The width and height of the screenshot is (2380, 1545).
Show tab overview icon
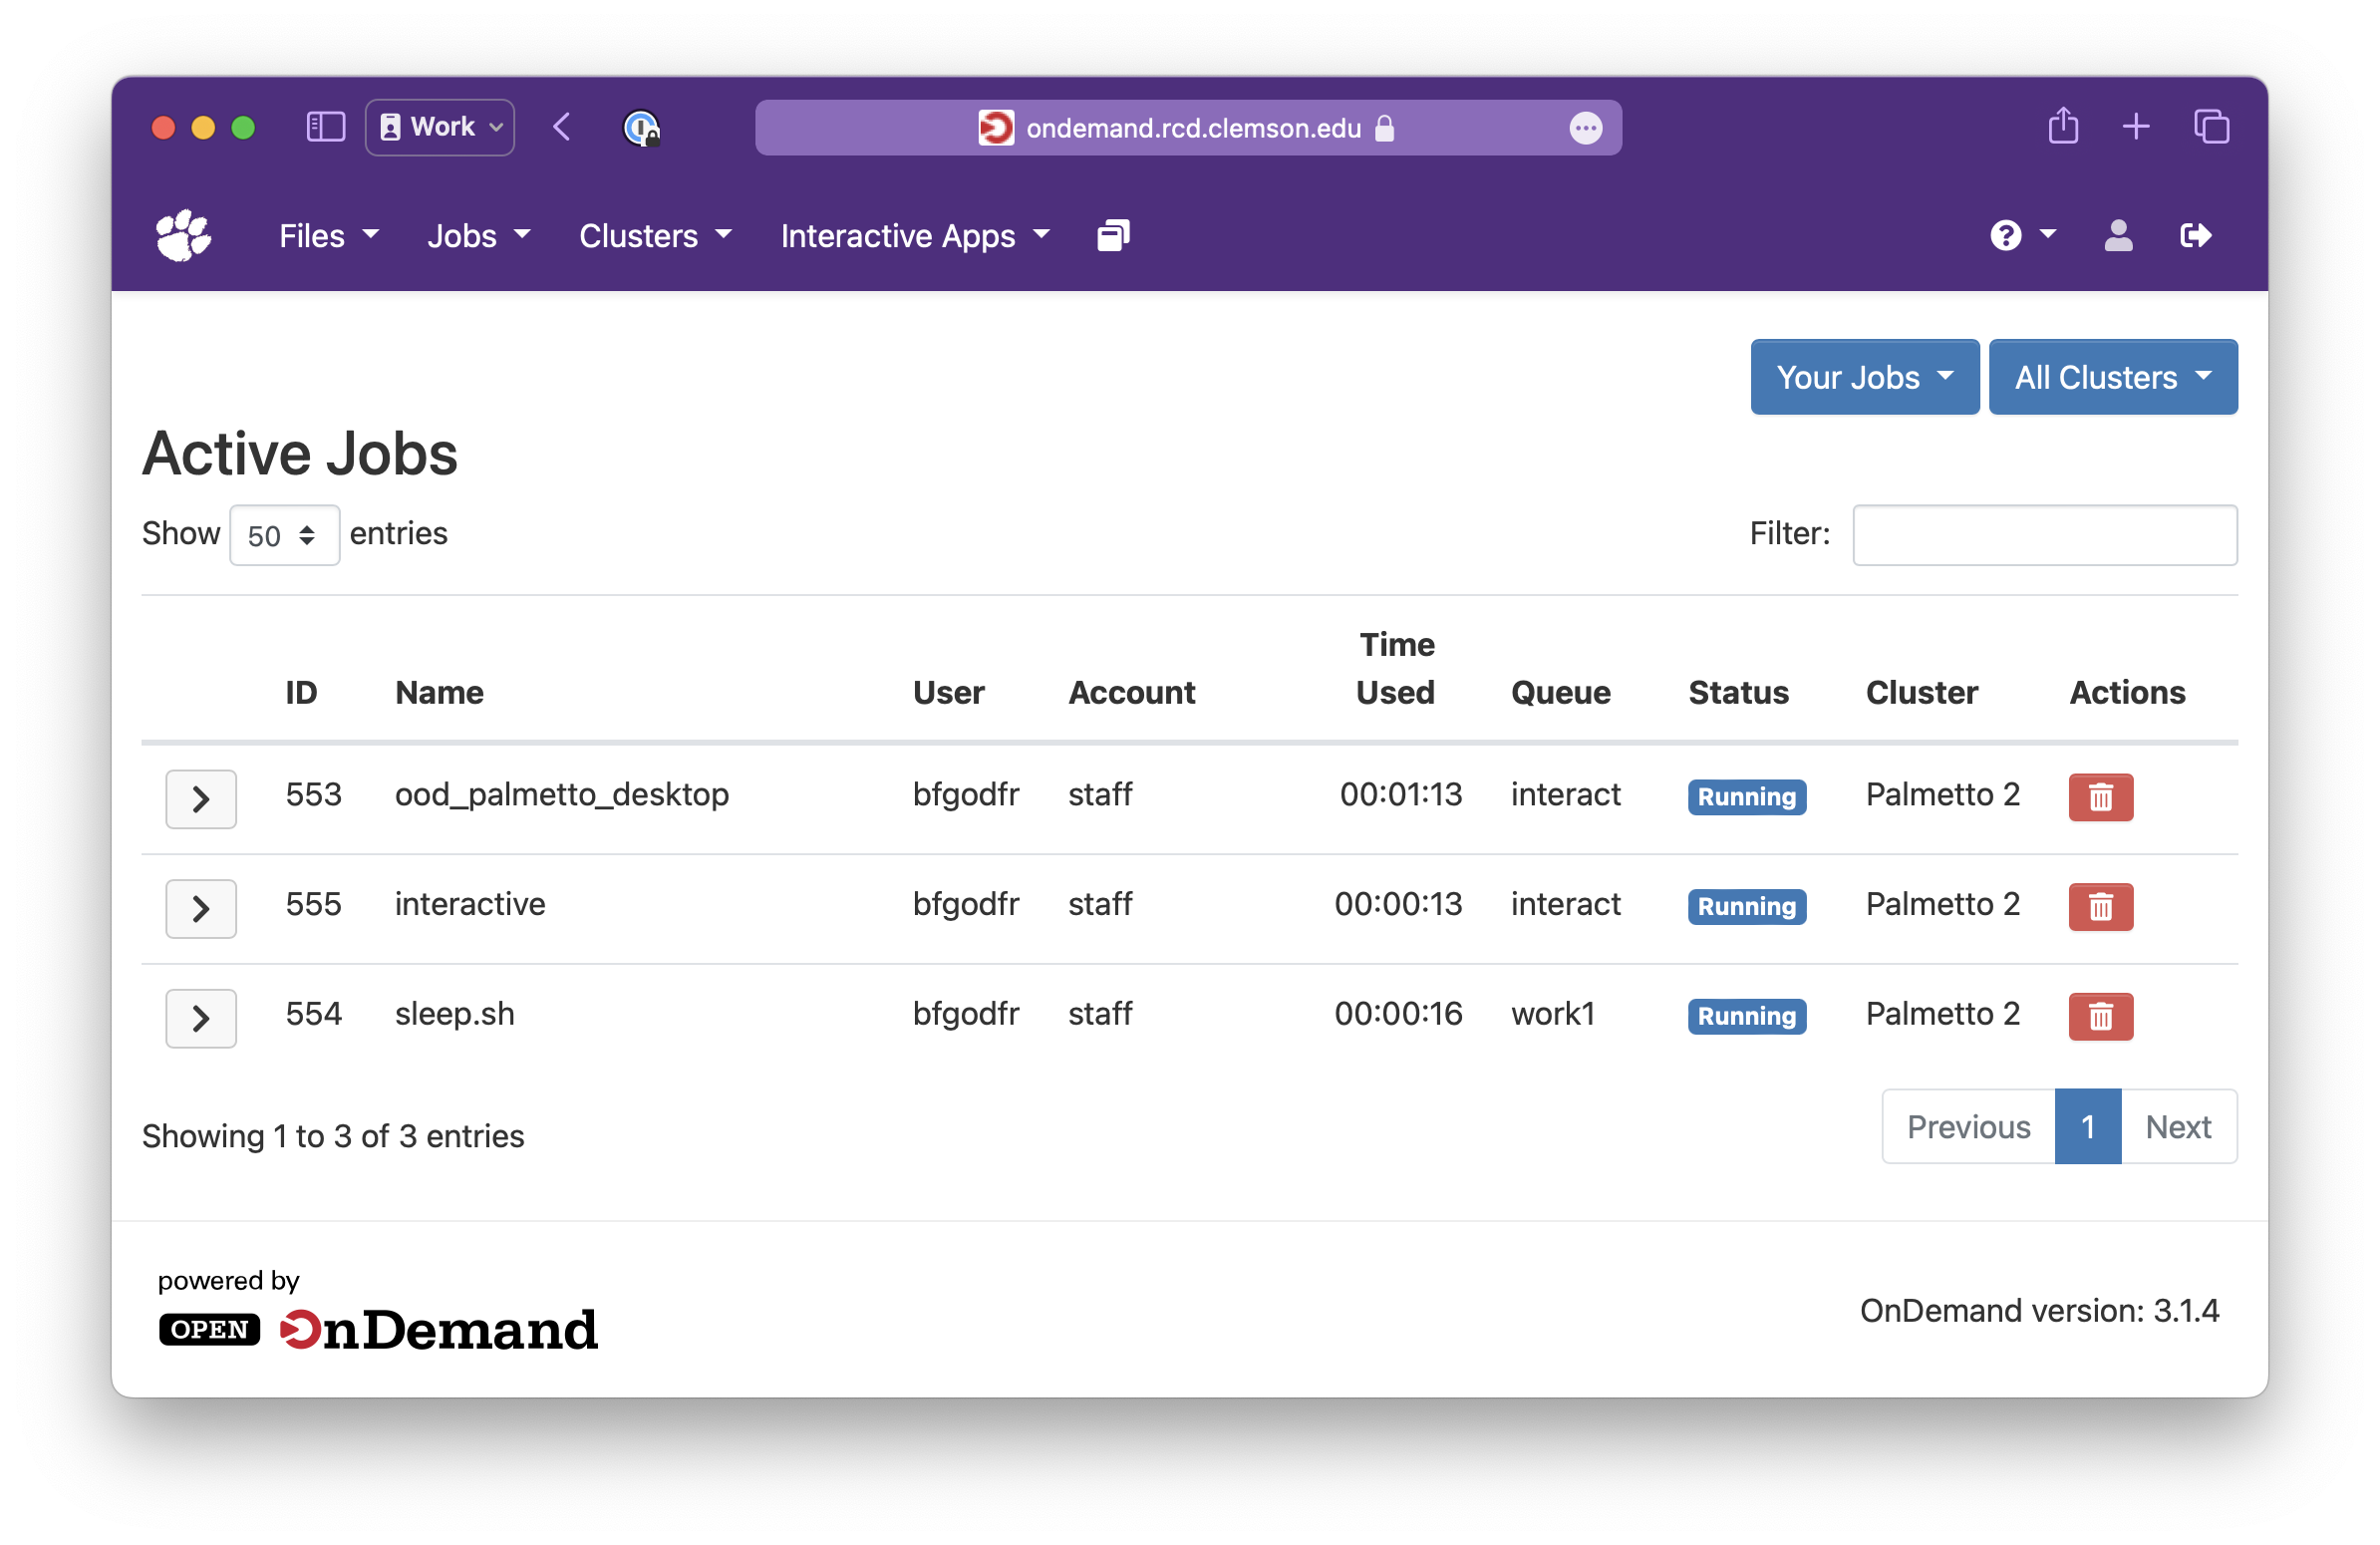[x=2211, y=126]
